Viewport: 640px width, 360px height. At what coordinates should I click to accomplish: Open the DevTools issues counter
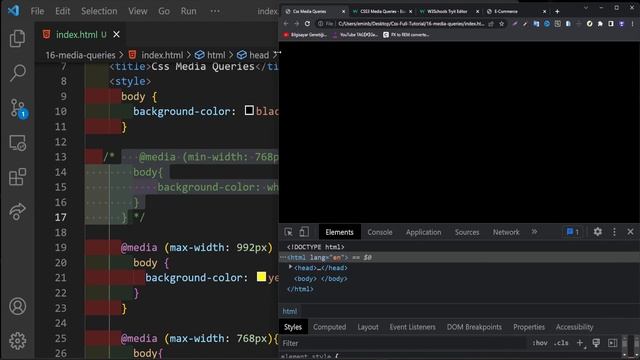click(573, 232)
